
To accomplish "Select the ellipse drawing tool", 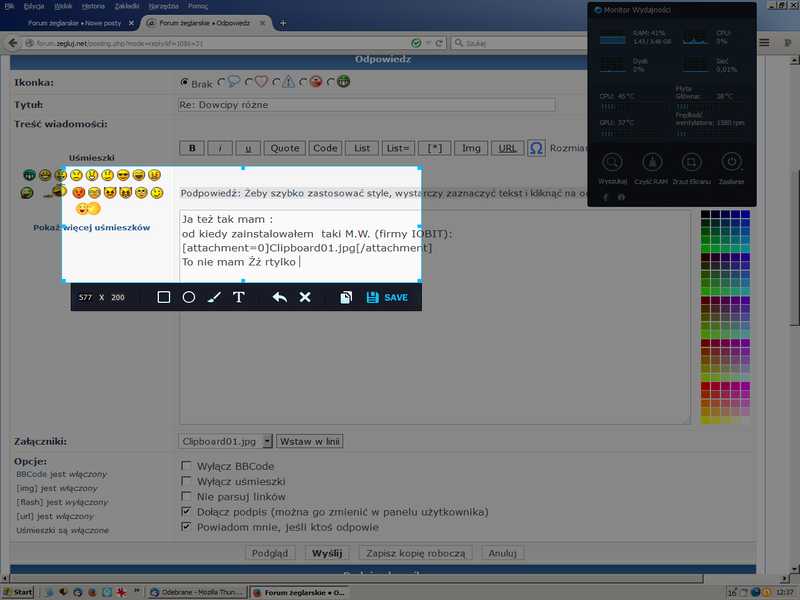I will pyautogui.click(x=189, y=297).
